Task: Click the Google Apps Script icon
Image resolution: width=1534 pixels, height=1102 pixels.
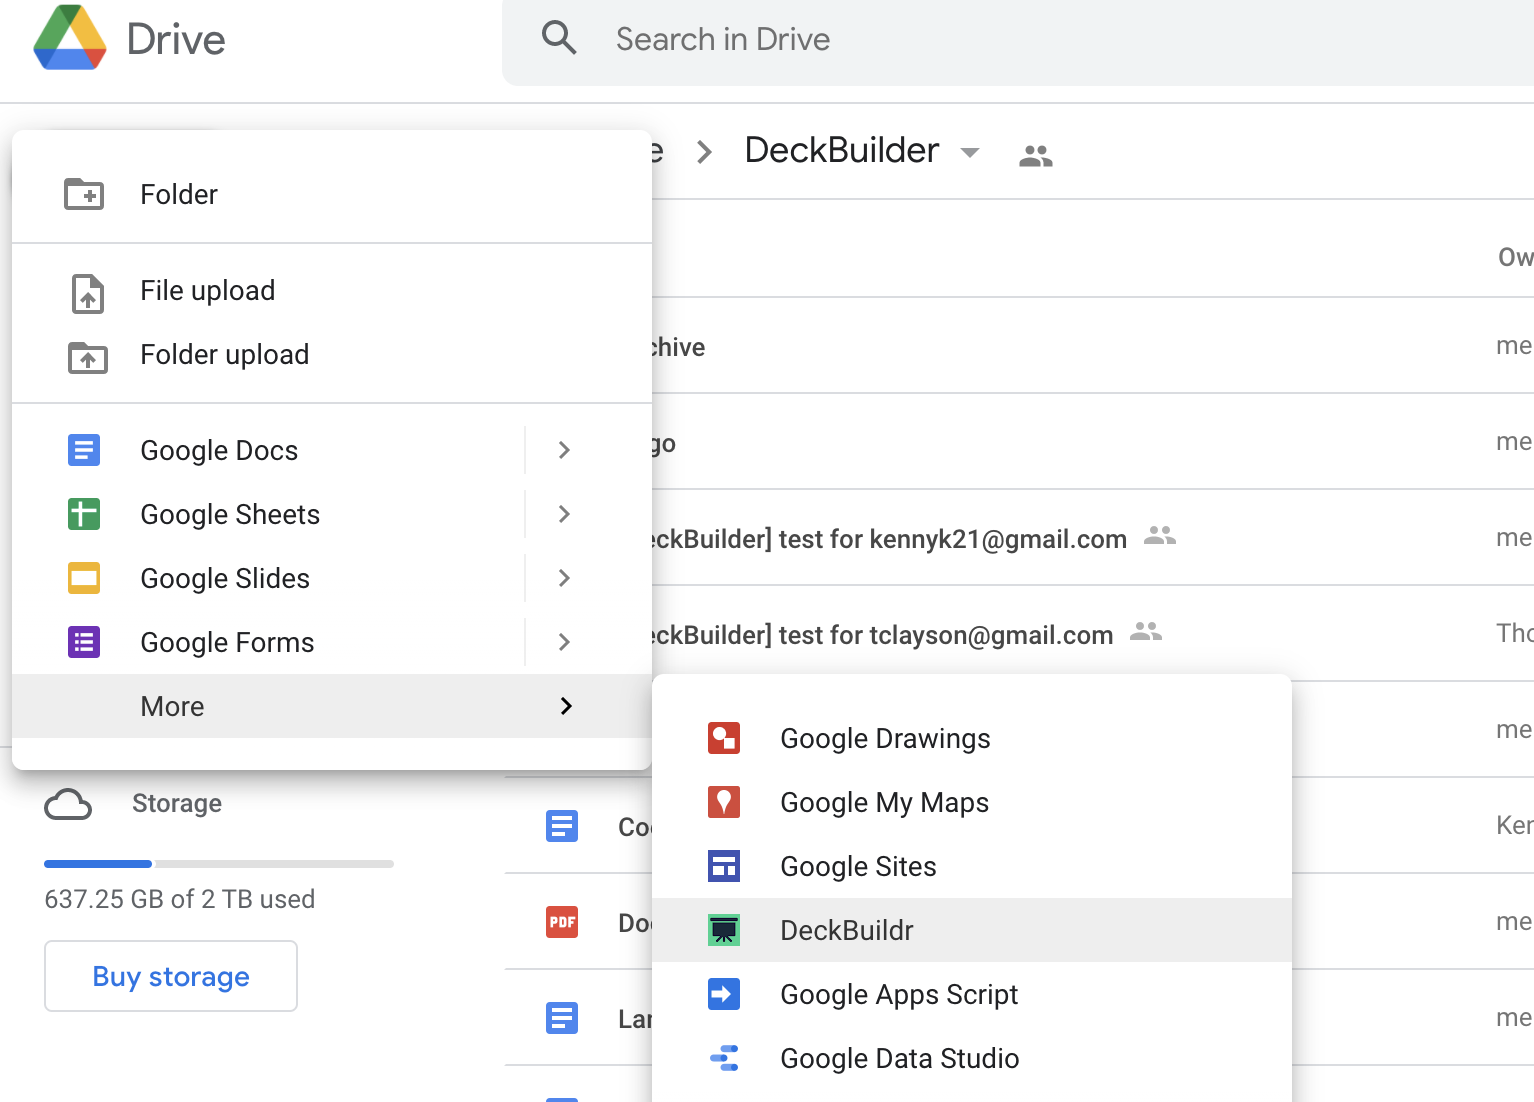Action: pyautogui.click(x=724, y=994)
